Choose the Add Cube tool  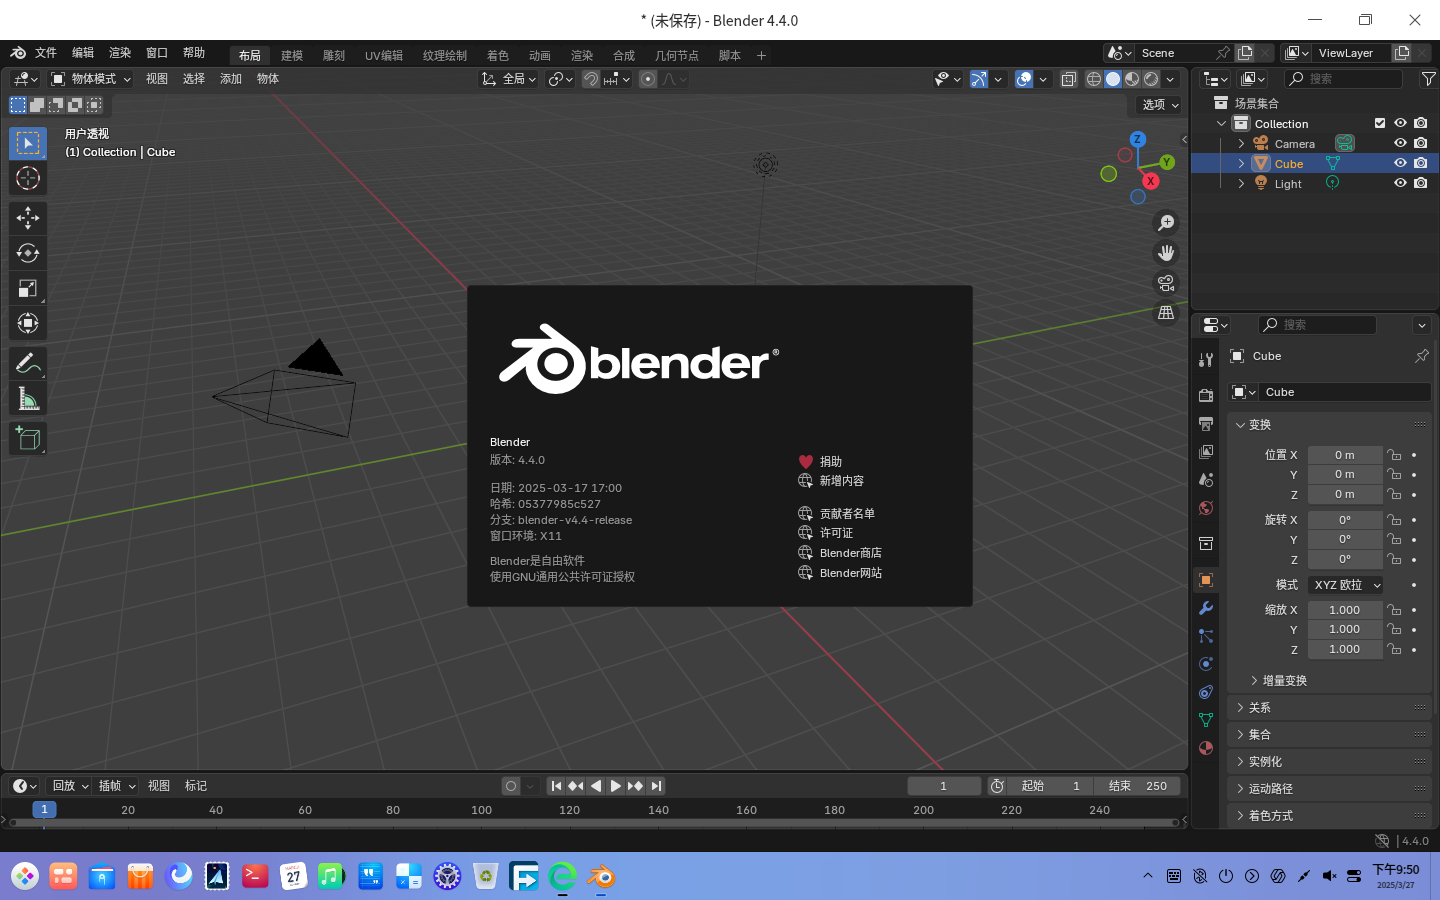pos(28,438)
